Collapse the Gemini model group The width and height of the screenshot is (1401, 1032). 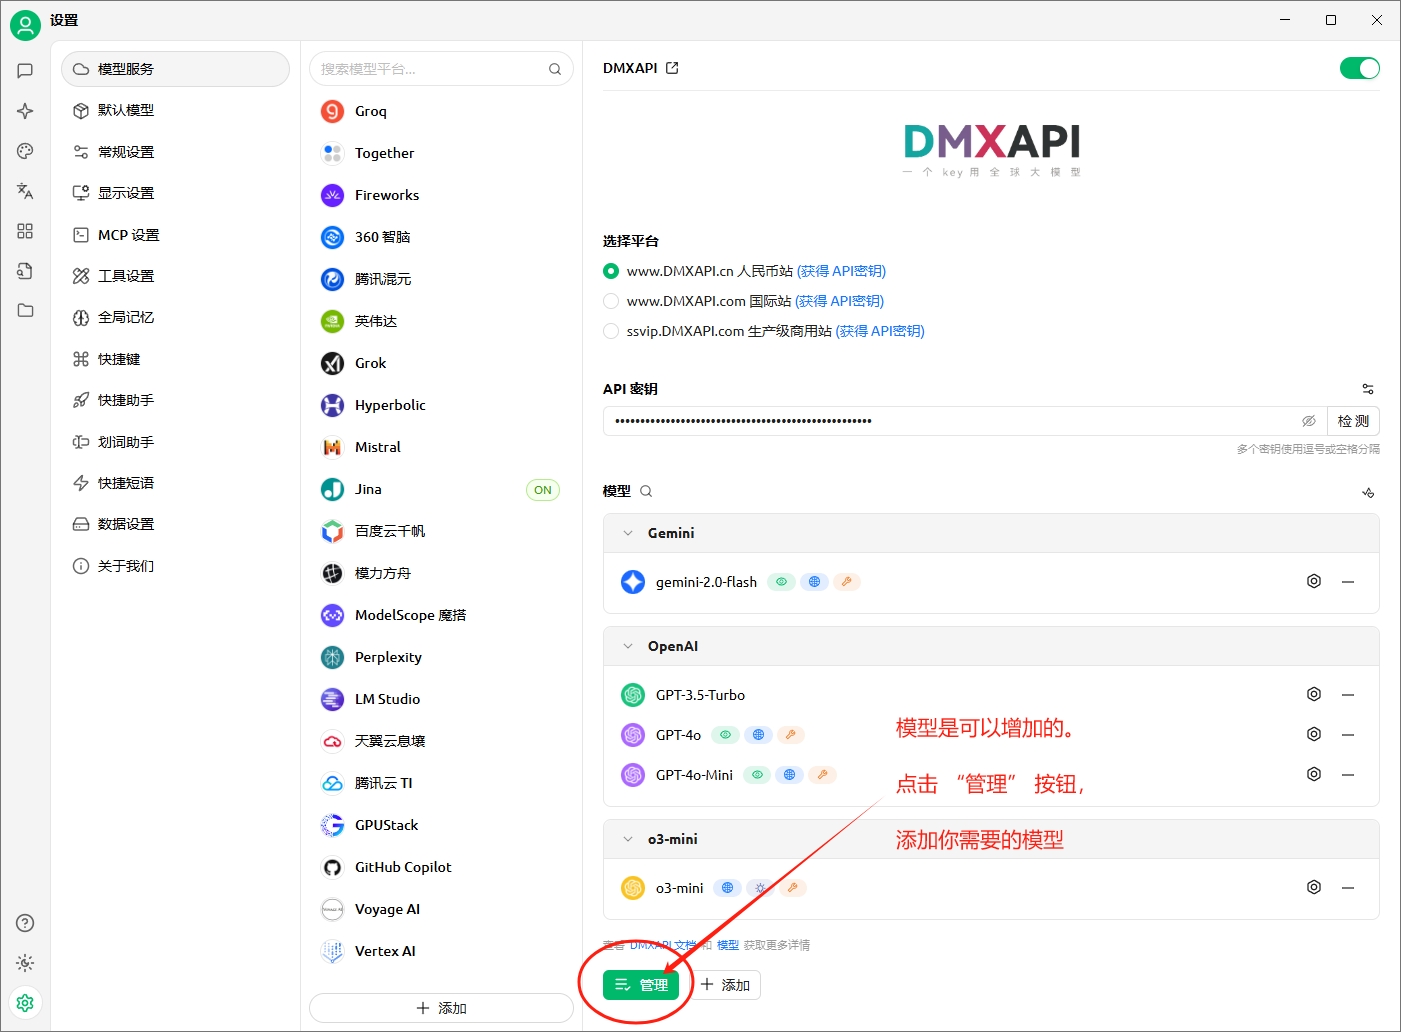(x=628, y=533)
